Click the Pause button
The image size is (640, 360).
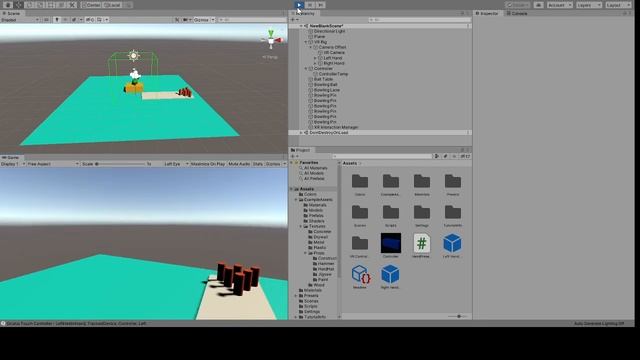pos(310,5)
